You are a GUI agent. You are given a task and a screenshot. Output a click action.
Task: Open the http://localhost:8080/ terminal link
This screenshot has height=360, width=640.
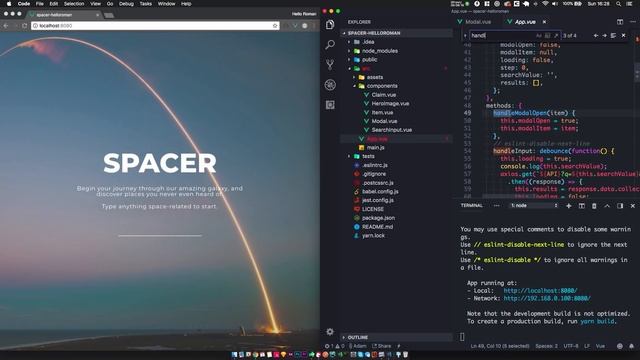[x=540, y=291]
